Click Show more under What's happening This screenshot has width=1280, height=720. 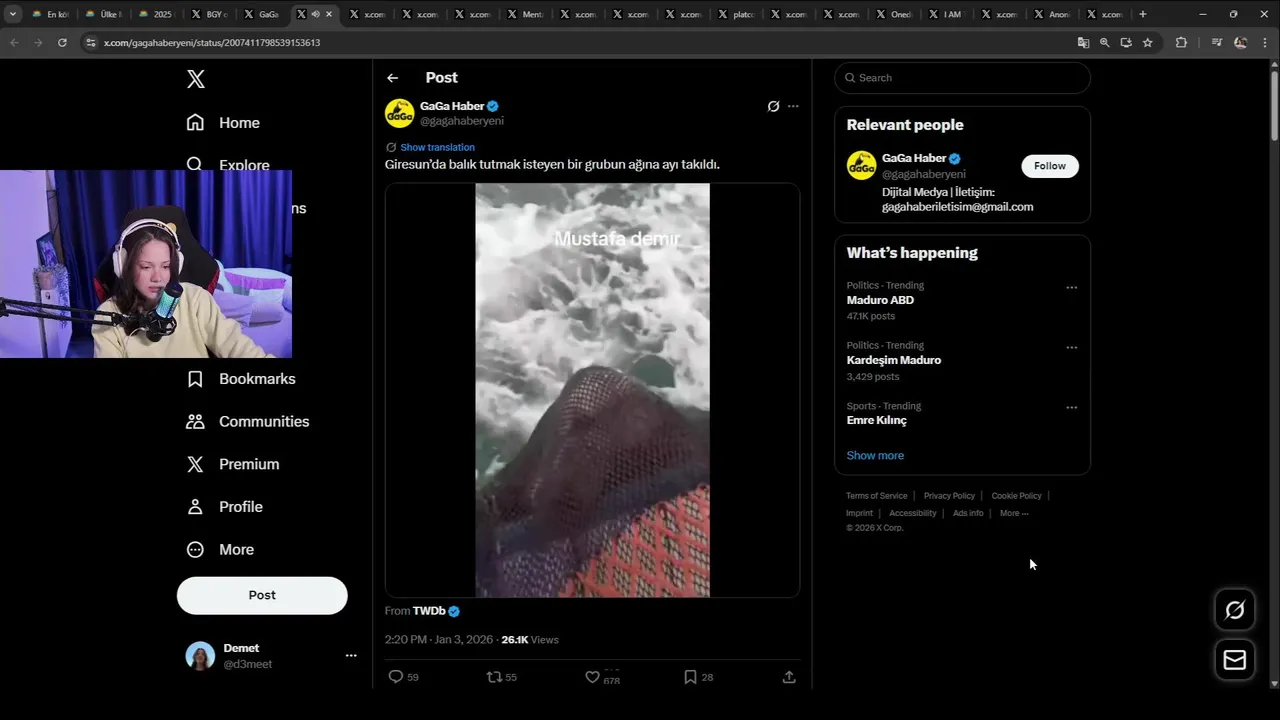875,455
